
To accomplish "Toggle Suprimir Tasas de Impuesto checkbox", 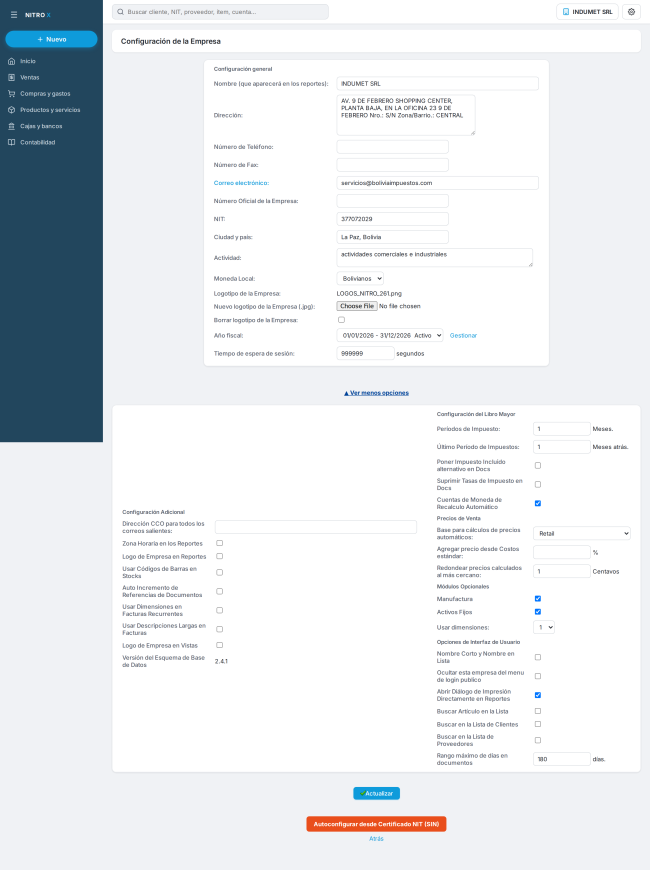I will pyautogui.click(x=538, y=484).
